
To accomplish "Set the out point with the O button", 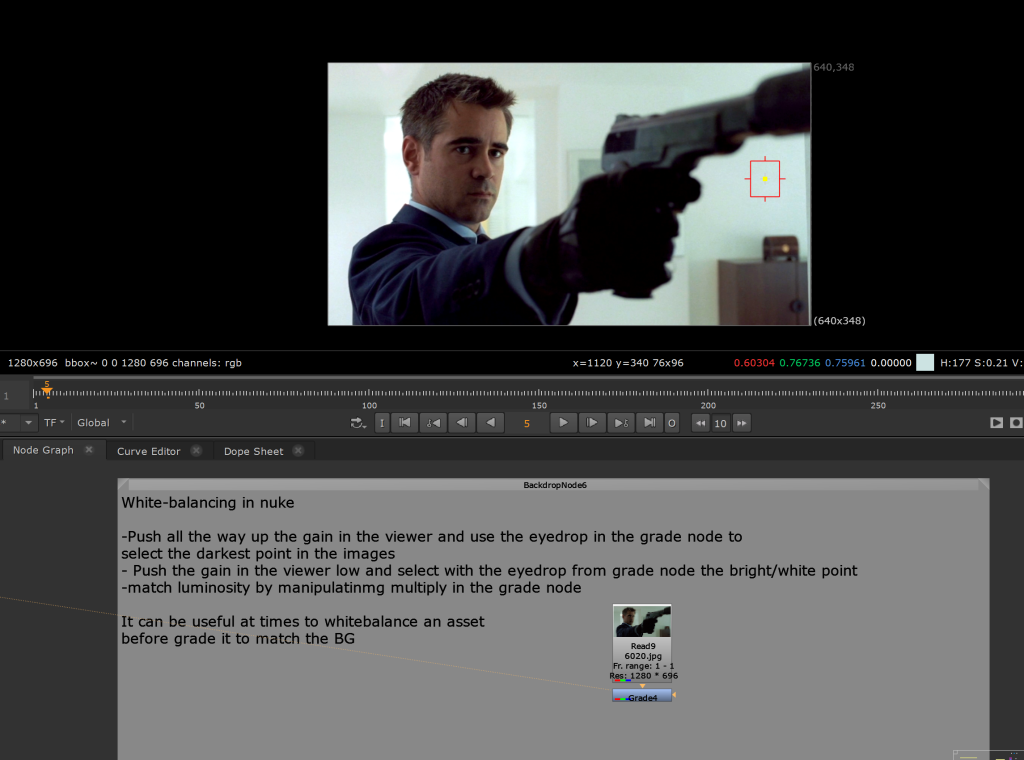I will coord(671,423).
